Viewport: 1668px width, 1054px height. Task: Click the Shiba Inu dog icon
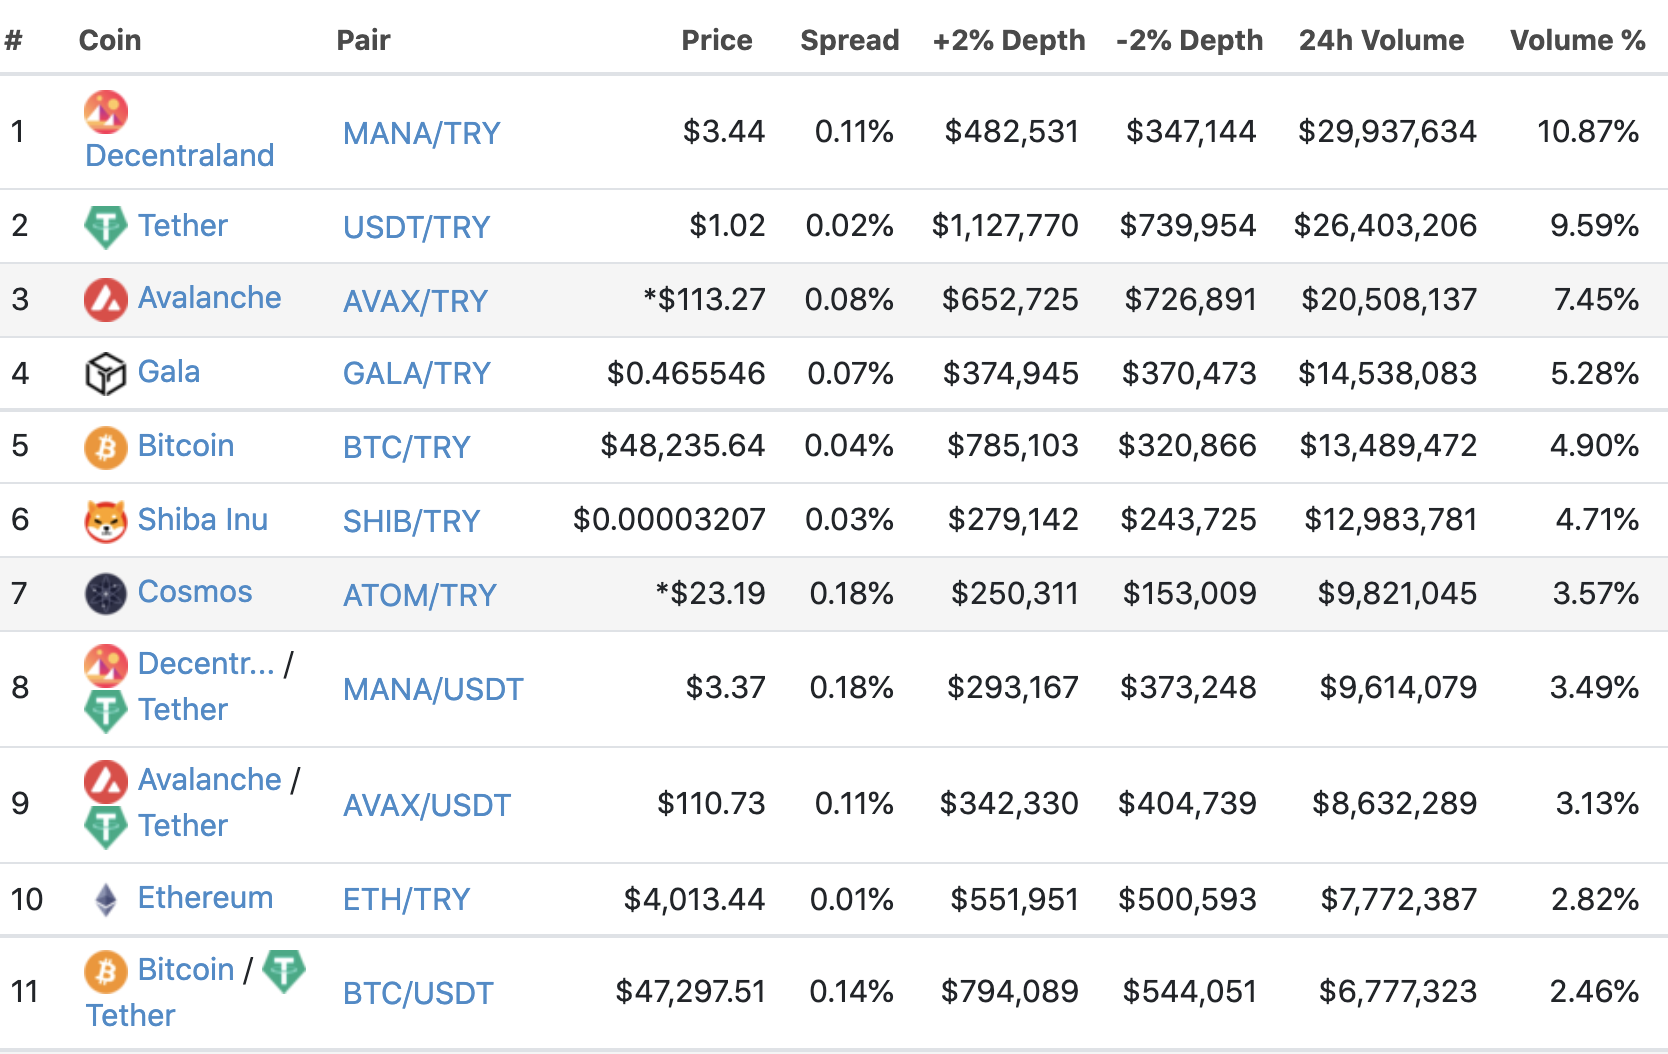[x=106, y=521]
